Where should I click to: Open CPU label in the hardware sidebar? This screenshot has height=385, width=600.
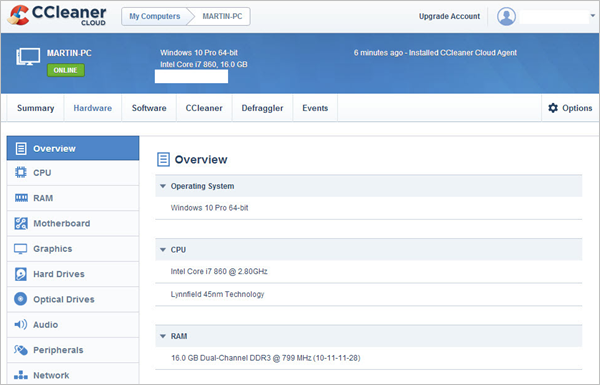point(42,173)
